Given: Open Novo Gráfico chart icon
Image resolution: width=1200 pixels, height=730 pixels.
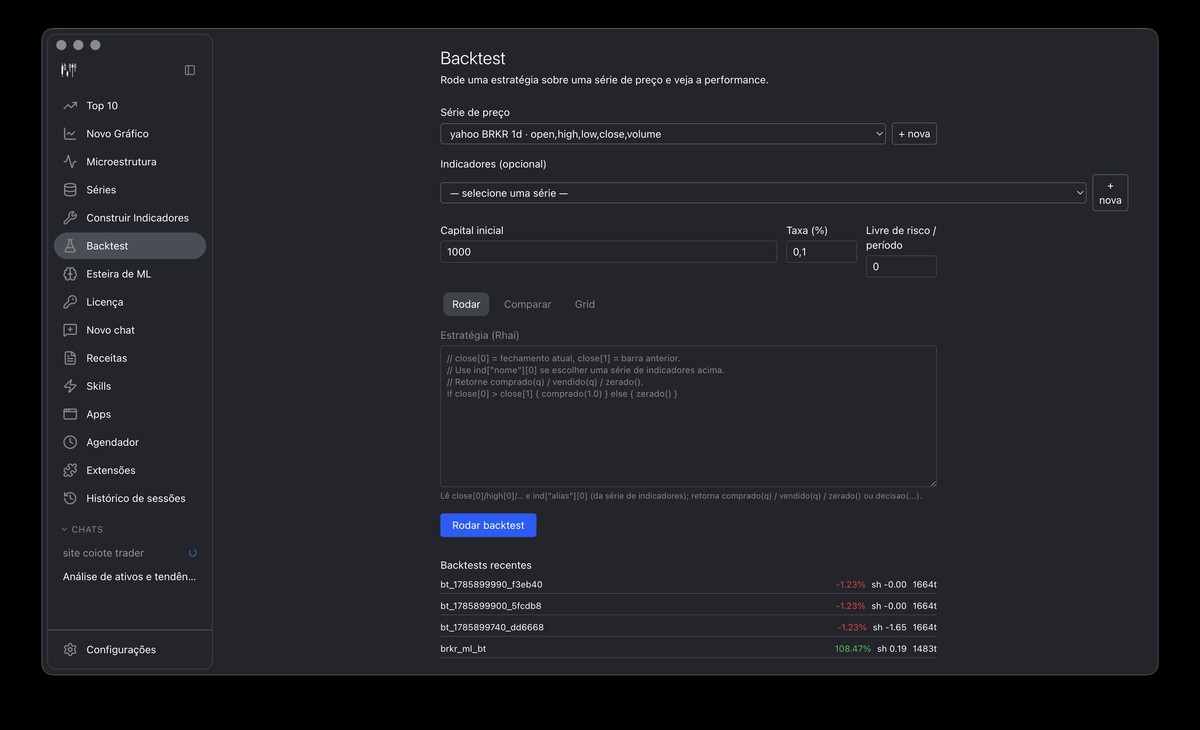Looking at the screenshot, I should point(70,134).
